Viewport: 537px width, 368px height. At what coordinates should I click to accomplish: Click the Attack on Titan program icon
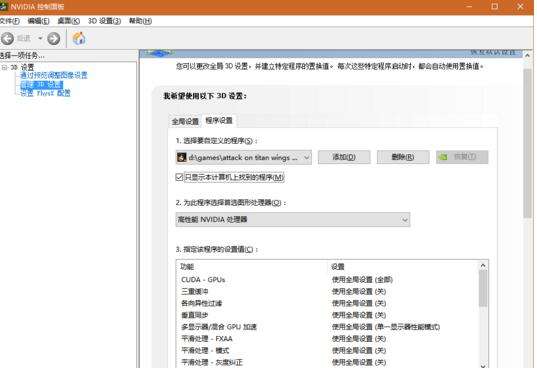(x=182, y=157)
